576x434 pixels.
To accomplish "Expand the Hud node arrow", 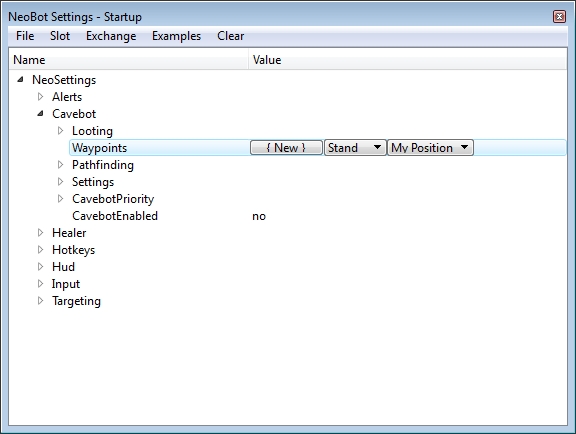I will tap(40, 266).
